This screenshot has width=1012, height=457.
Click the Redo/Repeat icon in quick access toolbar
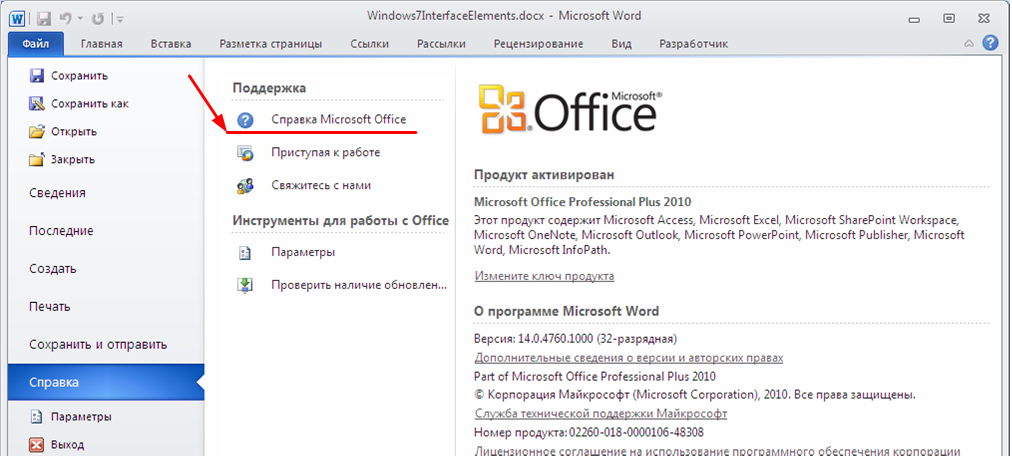click(x=98, y=19)
